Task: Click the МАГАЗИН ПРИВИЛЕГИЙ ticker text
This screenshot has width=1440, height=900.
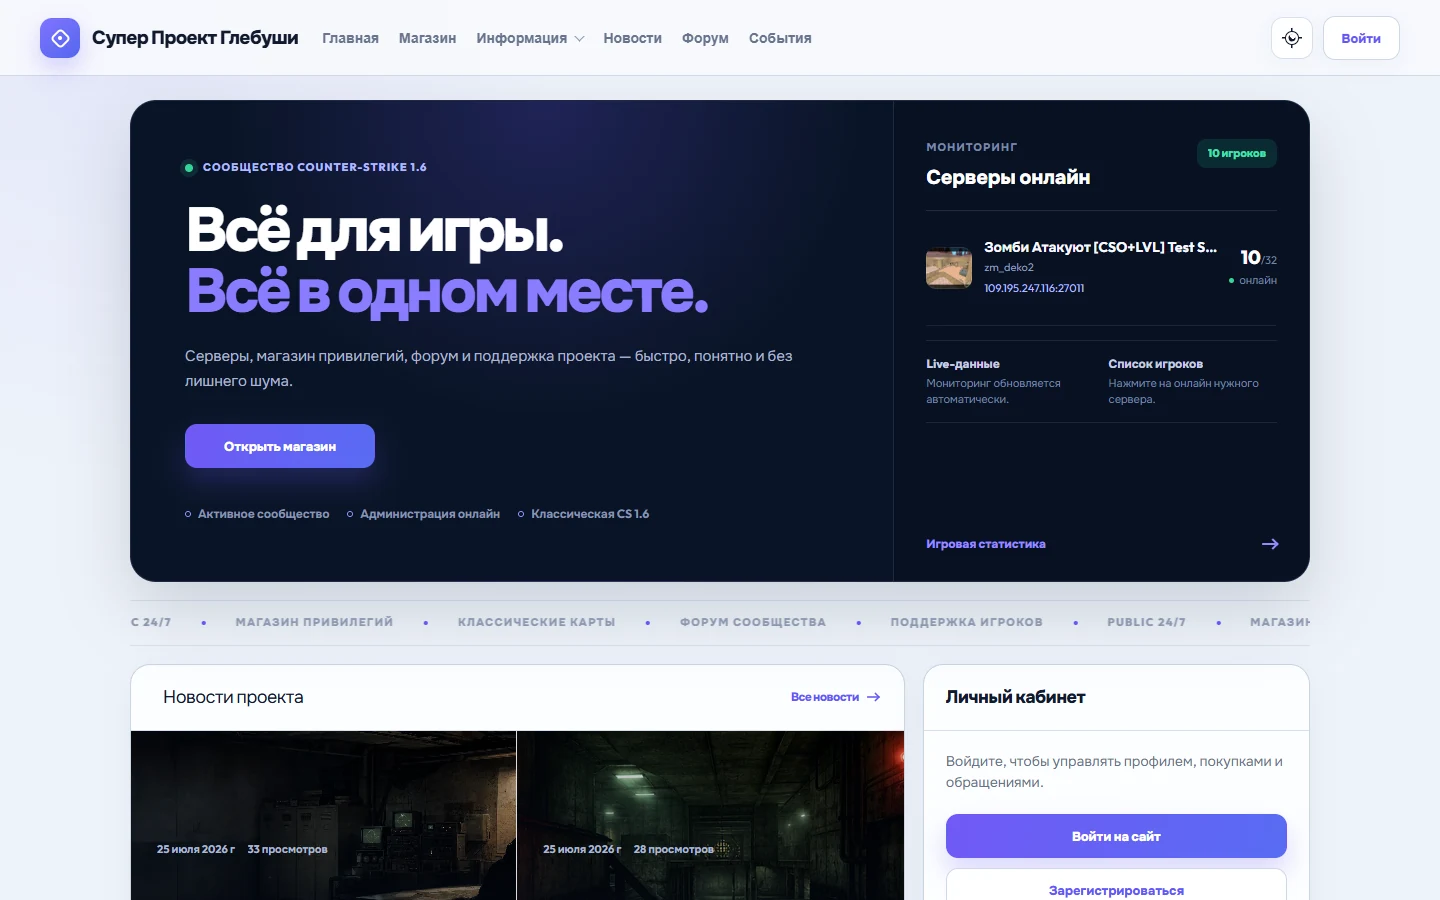Action: click(x=314, y=622)
